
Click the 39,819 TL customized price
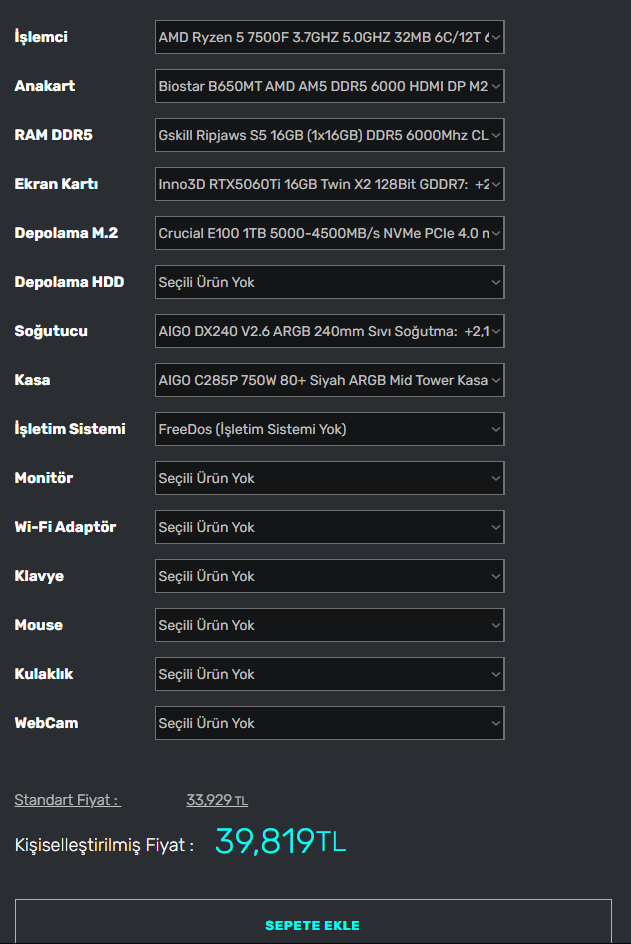(280, 842)
